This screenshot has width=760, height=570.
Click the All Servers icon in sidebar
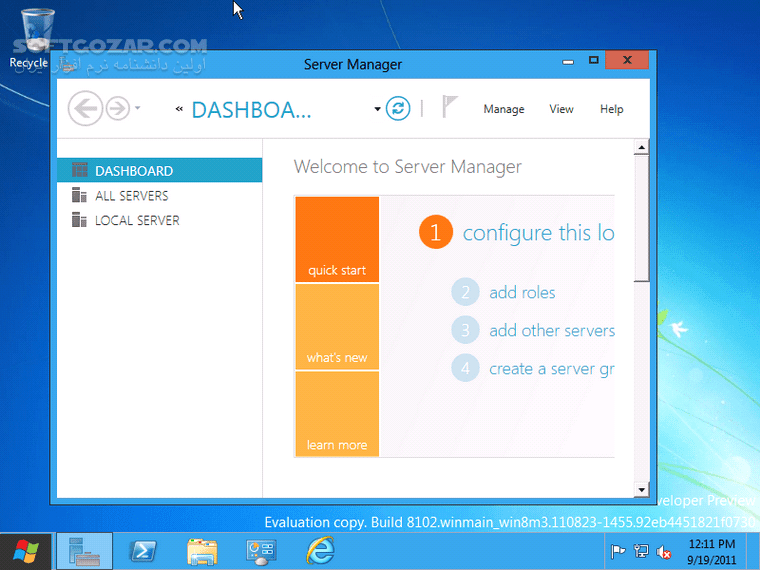[x=79, y=195]
